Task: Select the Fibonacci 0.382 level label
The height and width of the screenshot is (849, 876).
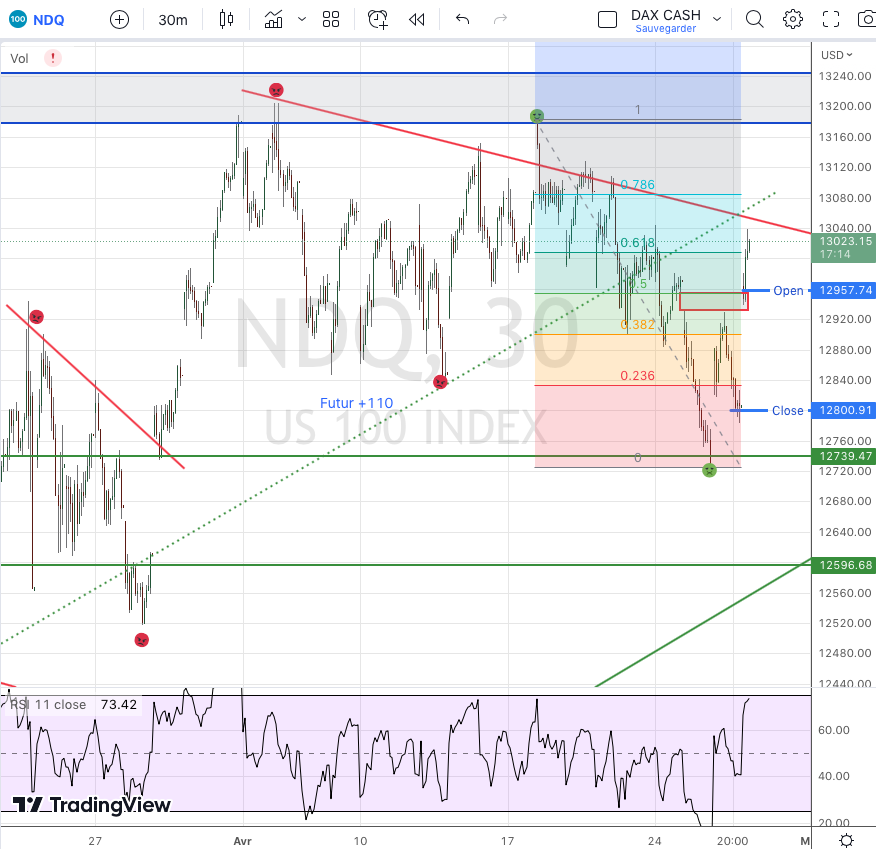Action: [x=637, y=325]
